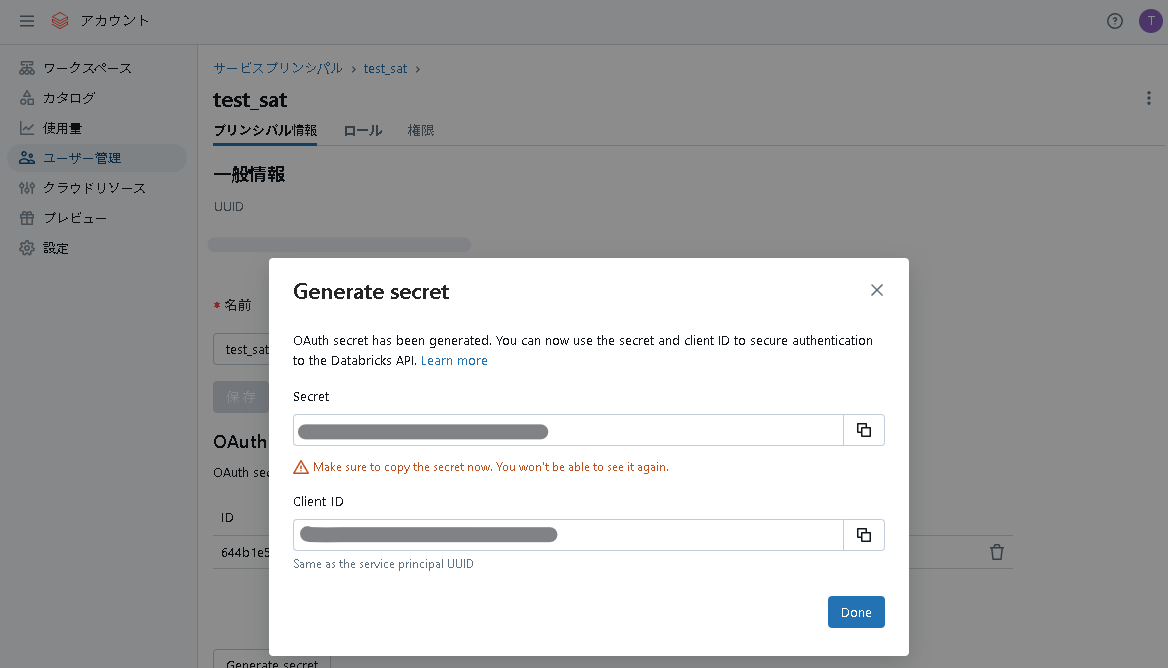Copy the Secret value

tap(864, 430)
